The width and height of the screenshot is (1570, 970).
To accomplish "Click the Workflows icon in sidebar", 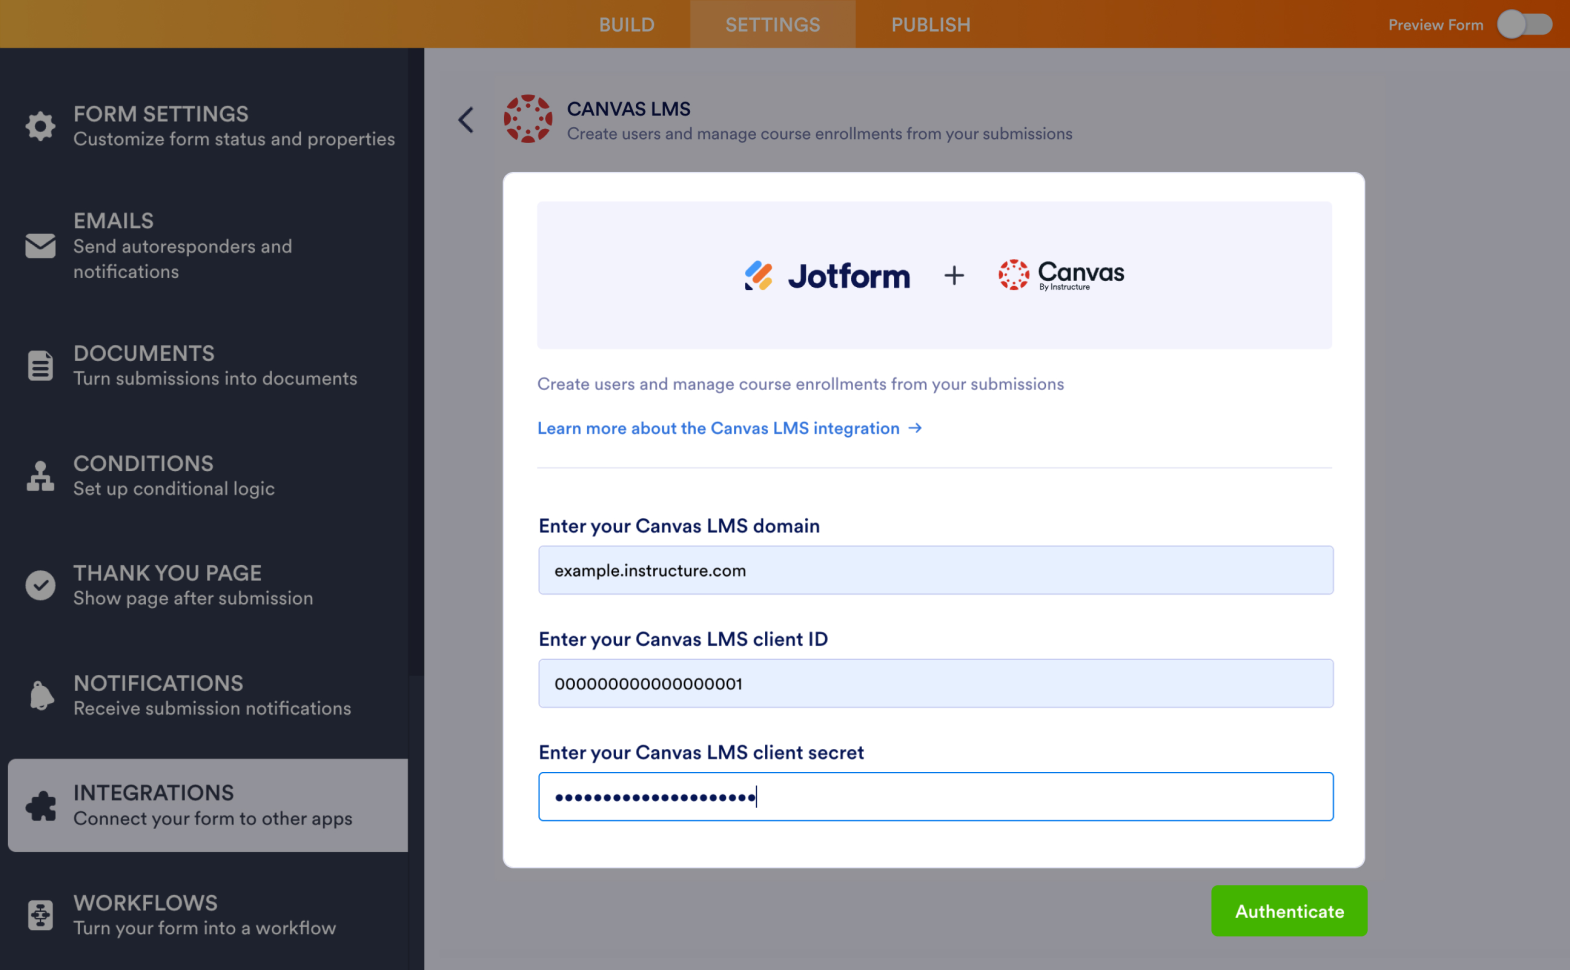I will tap(40, 915).
